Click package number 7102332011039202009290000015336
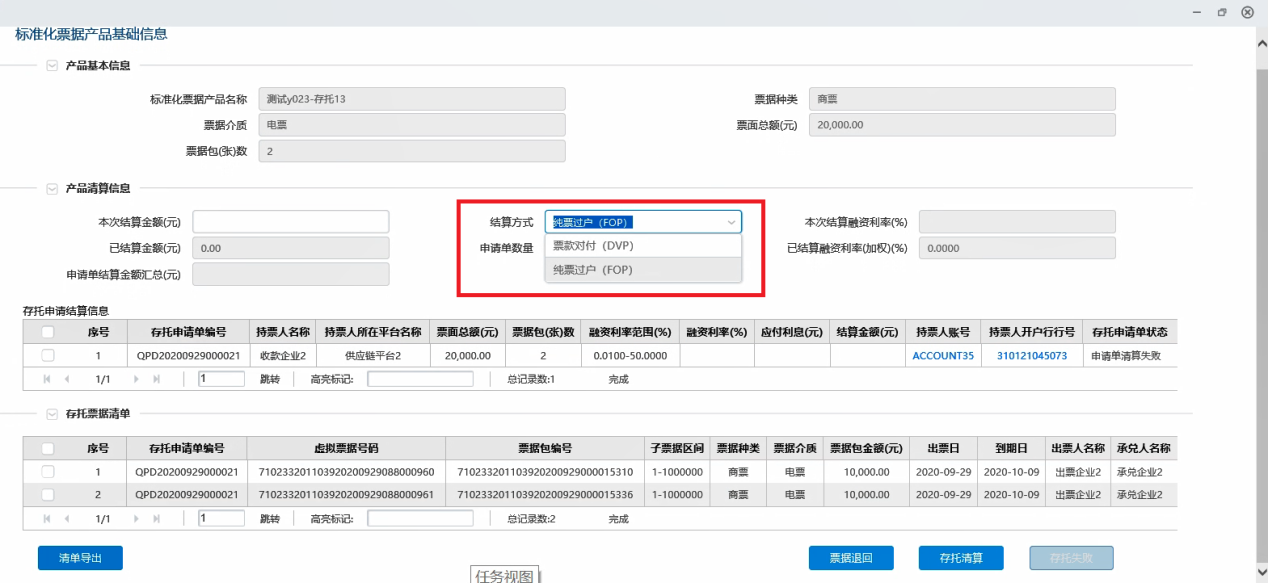 tap(545, 494)
